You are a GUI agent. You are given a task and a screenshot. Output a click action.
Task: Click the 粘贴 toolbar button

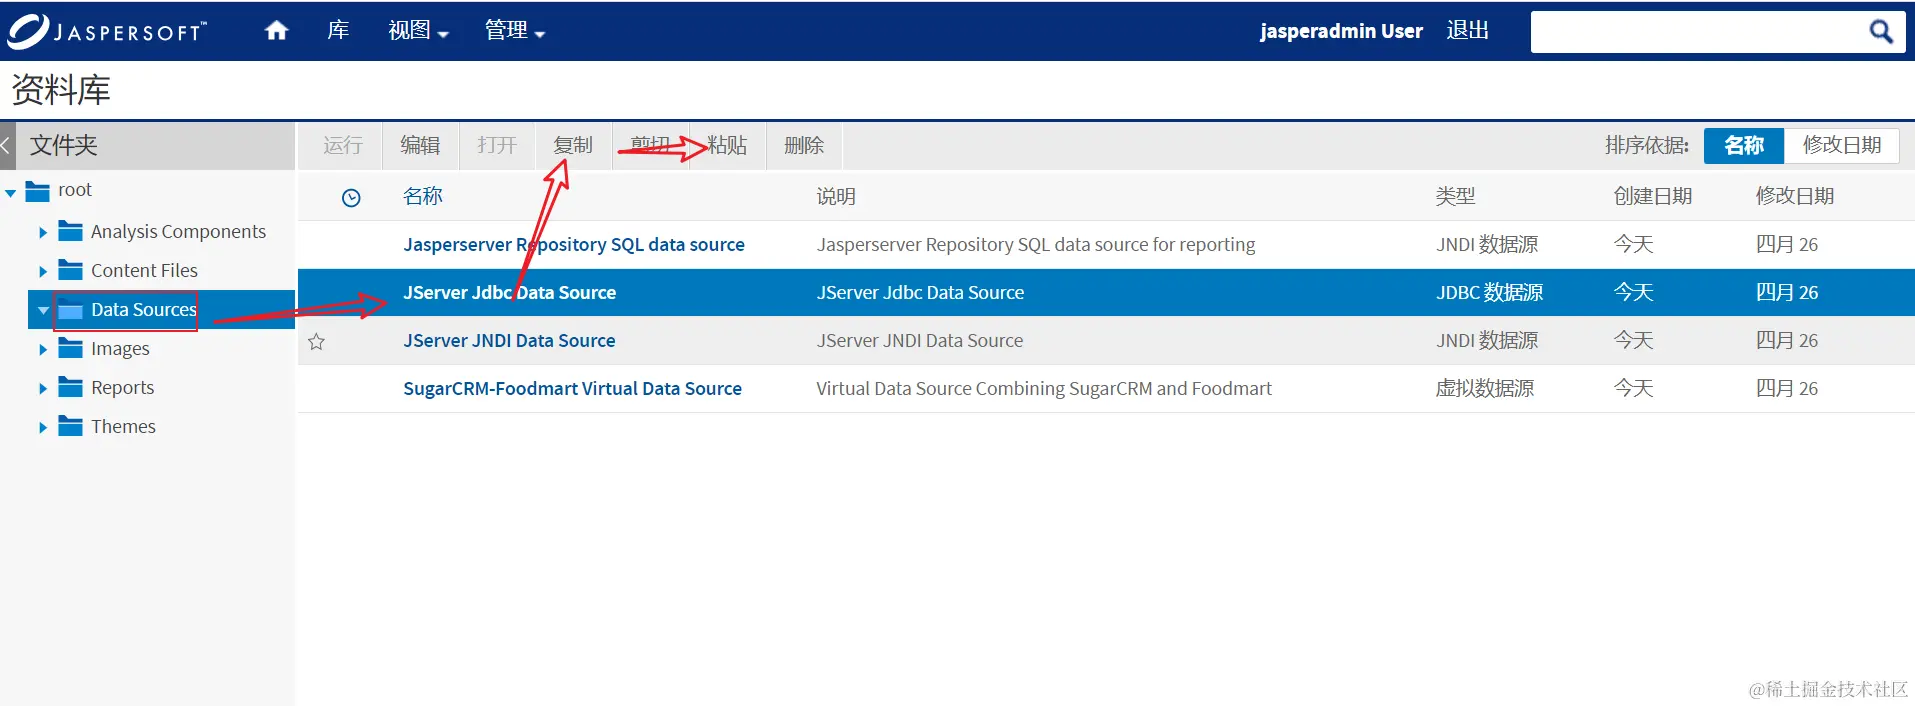coord(727,146)
